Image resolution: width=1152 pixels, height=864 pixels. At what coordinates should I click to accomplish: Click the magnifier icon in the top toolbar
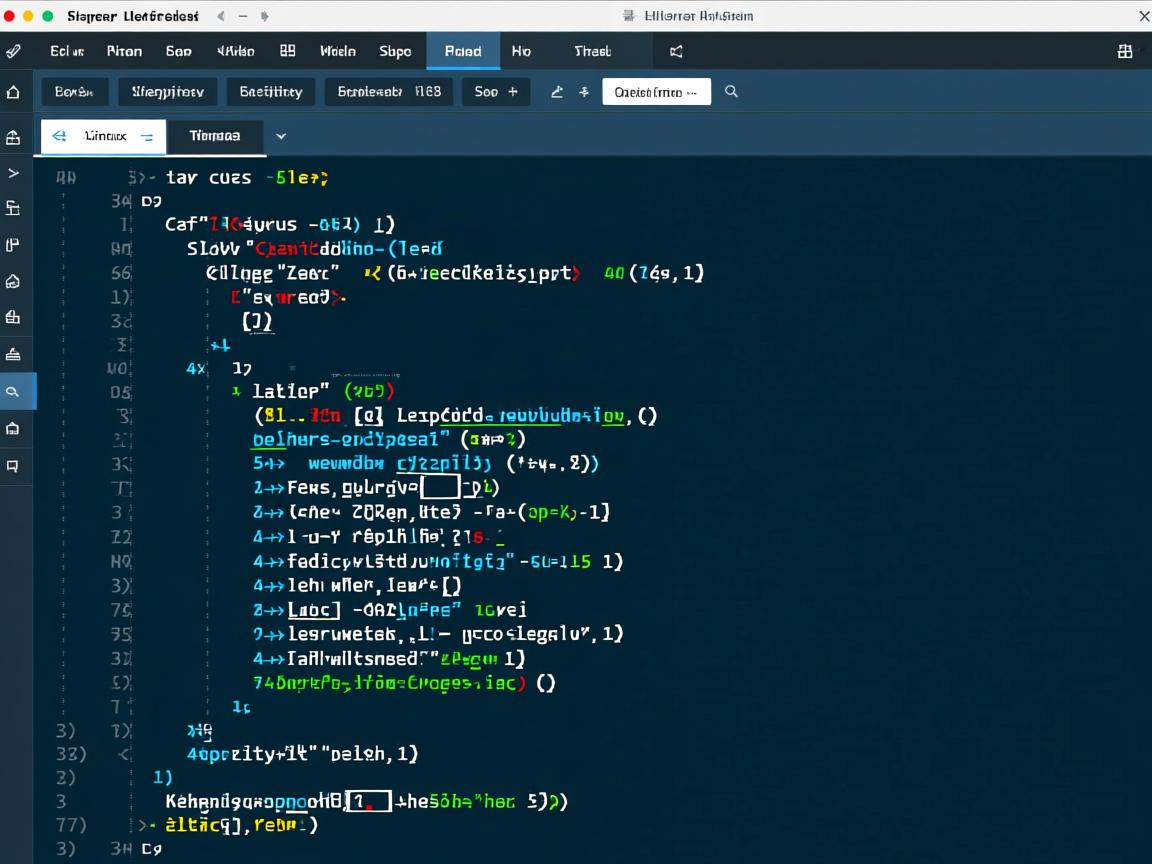pyautogui.click(x=731, y=92)
